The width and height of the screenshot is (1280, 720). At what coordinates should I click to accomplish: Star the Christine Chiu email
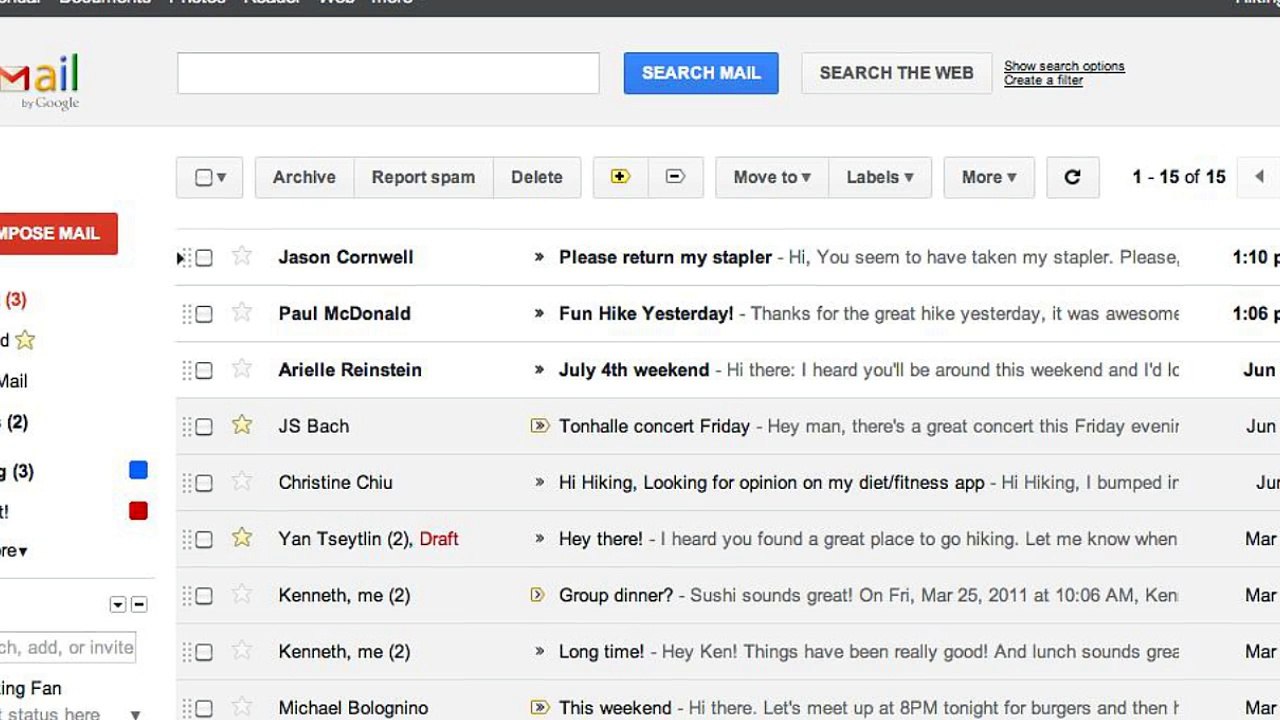(x=242, y=482)
